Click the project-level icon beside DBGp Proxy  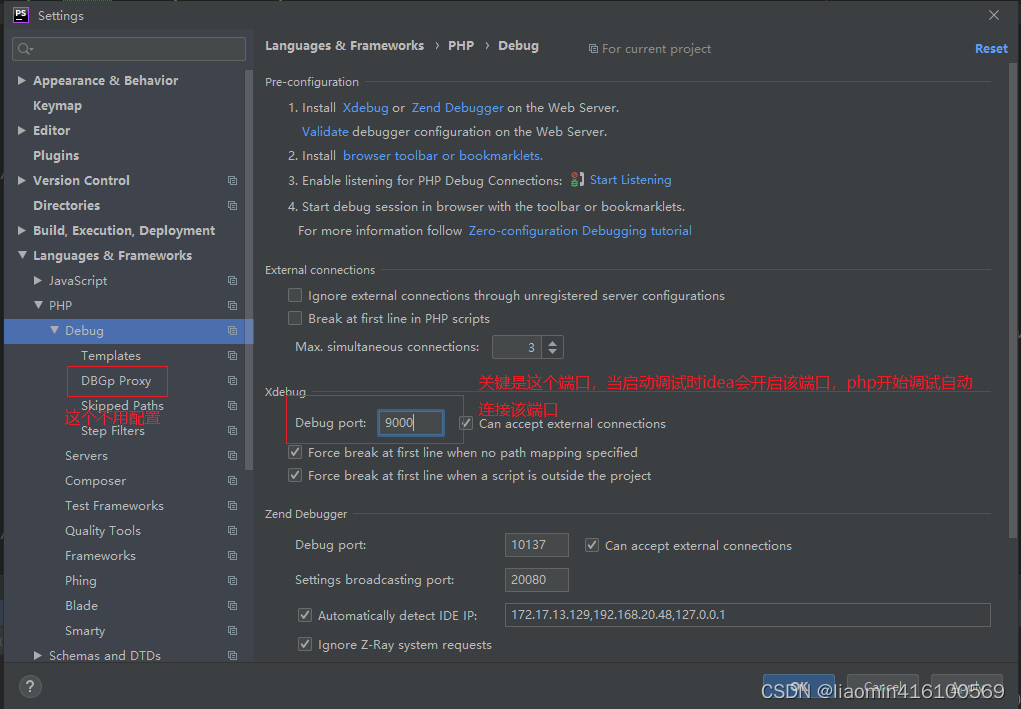(x=232, y=380)
